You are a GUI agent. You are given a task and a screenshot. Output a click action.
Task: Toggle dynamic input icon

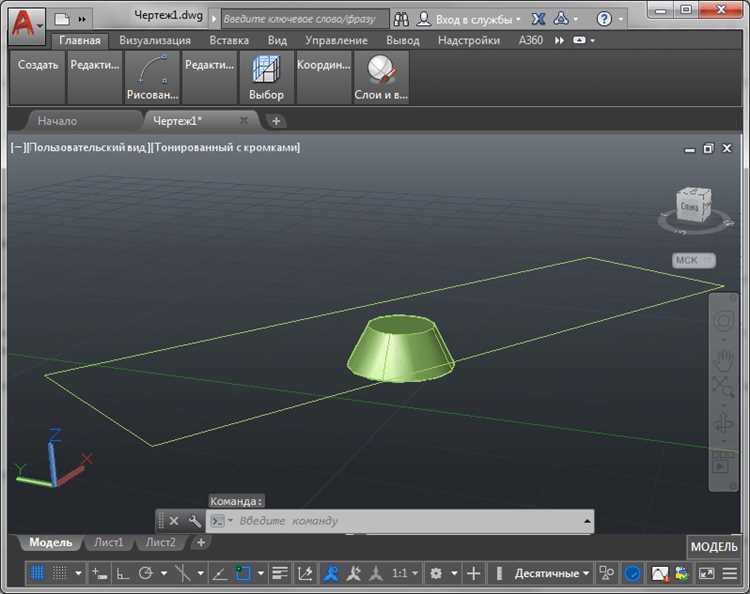99,572
